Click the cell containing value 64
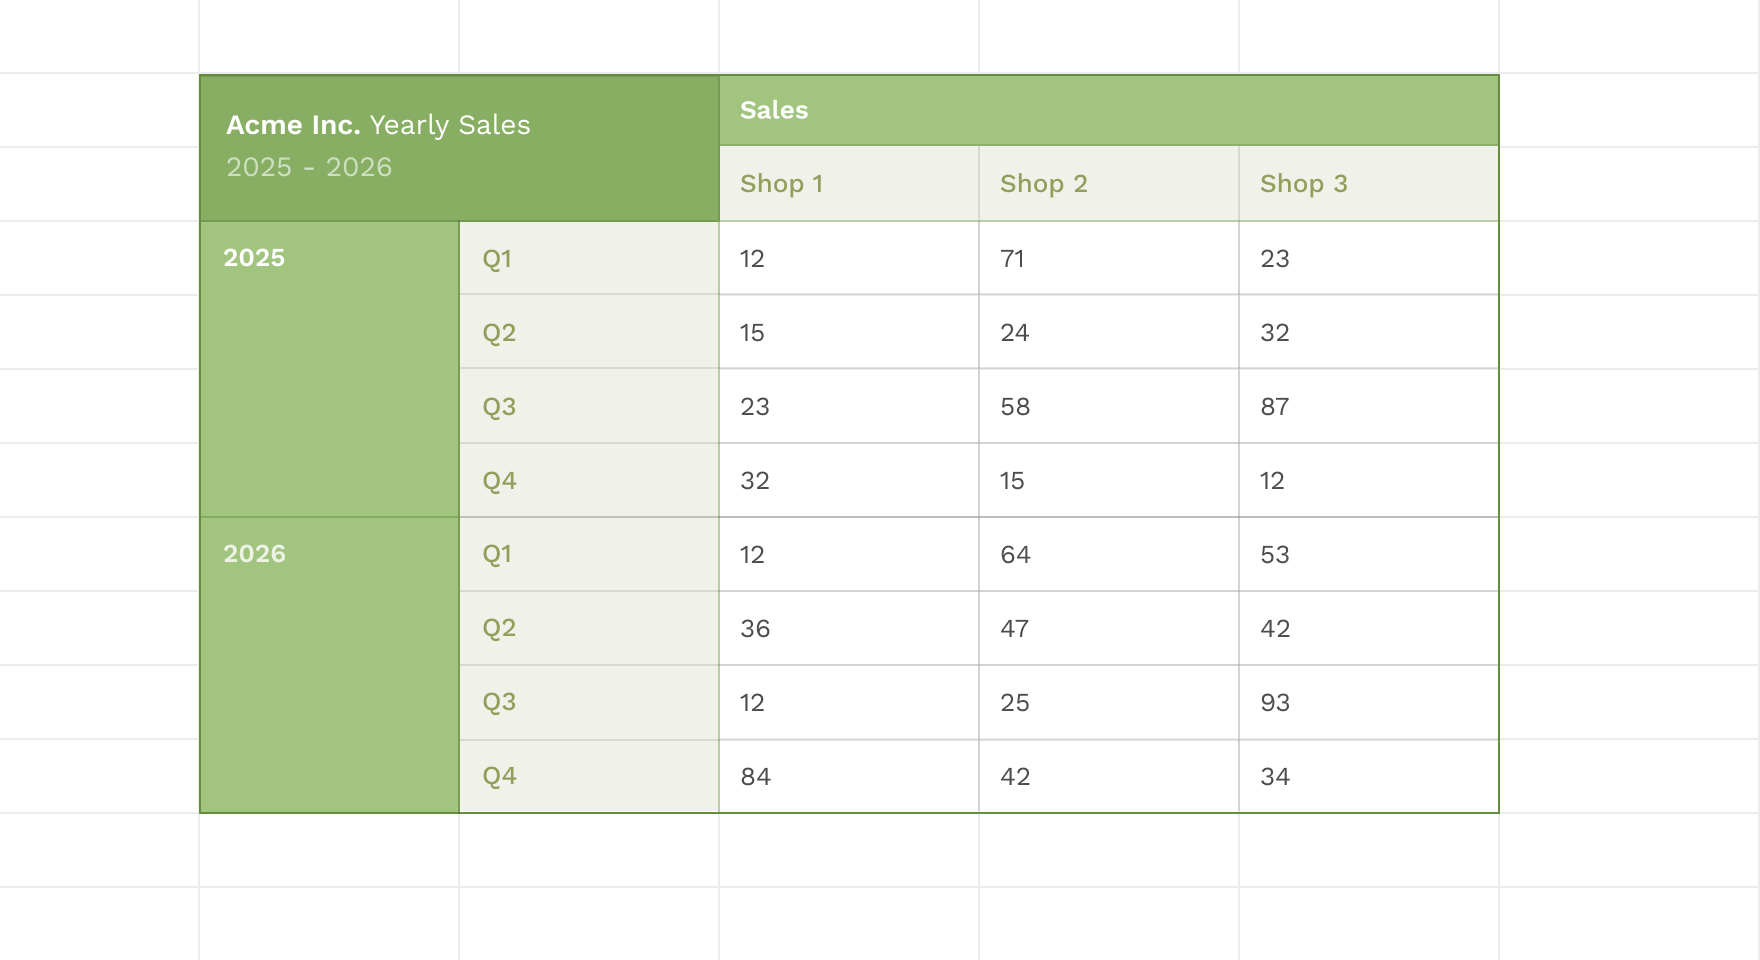The image size is (1760, 960). [1109, 554]
